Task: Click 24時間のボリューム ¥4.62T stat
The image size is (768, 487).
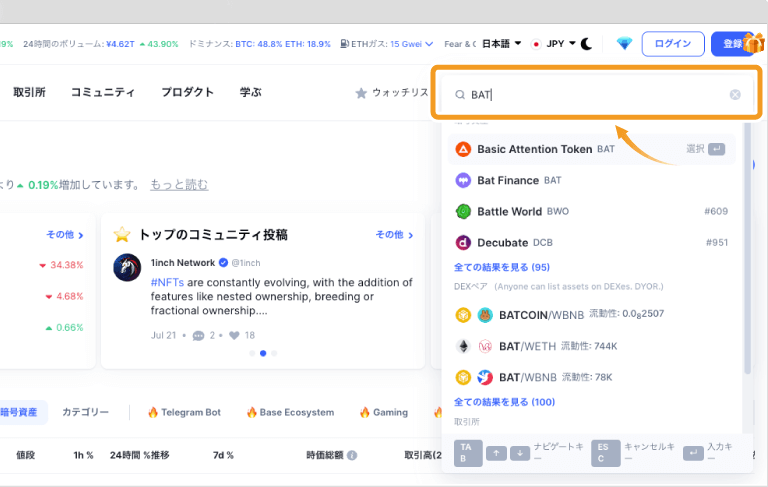Action: click(100, 44)
